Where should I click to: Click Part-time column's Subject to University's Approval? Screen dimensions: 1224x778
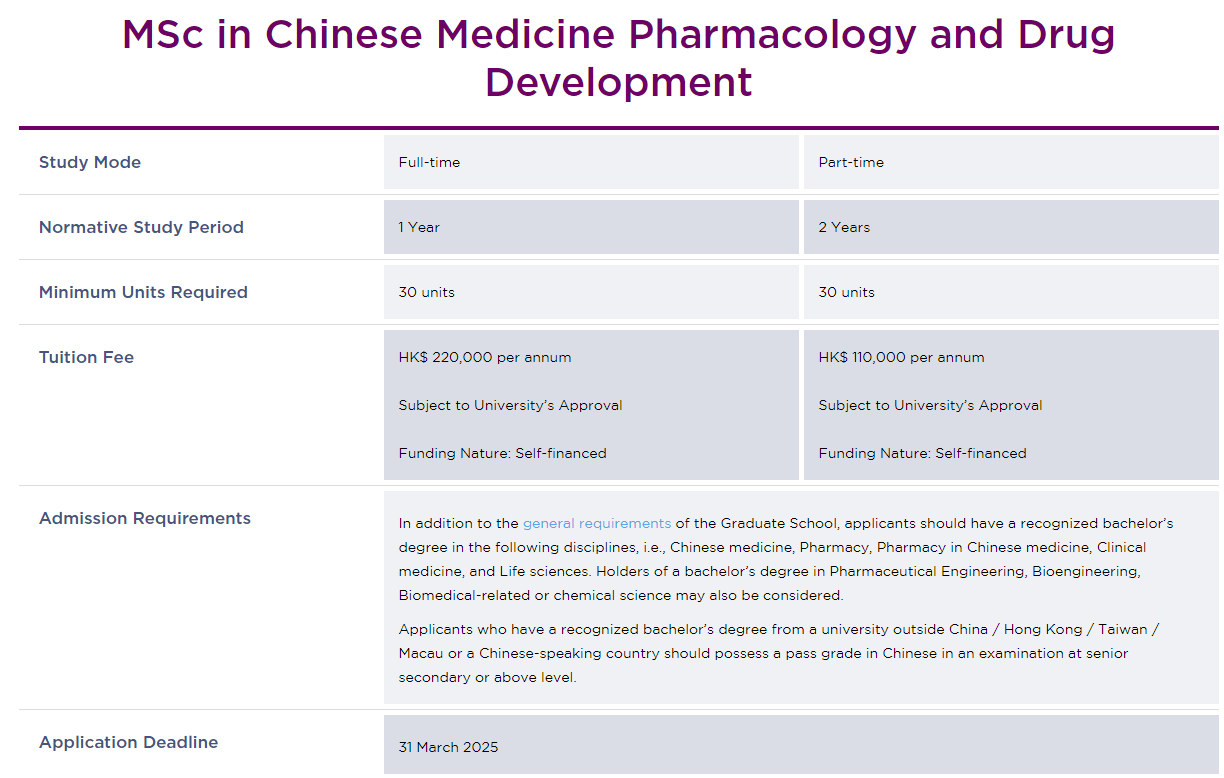click(x=930, y=405)
